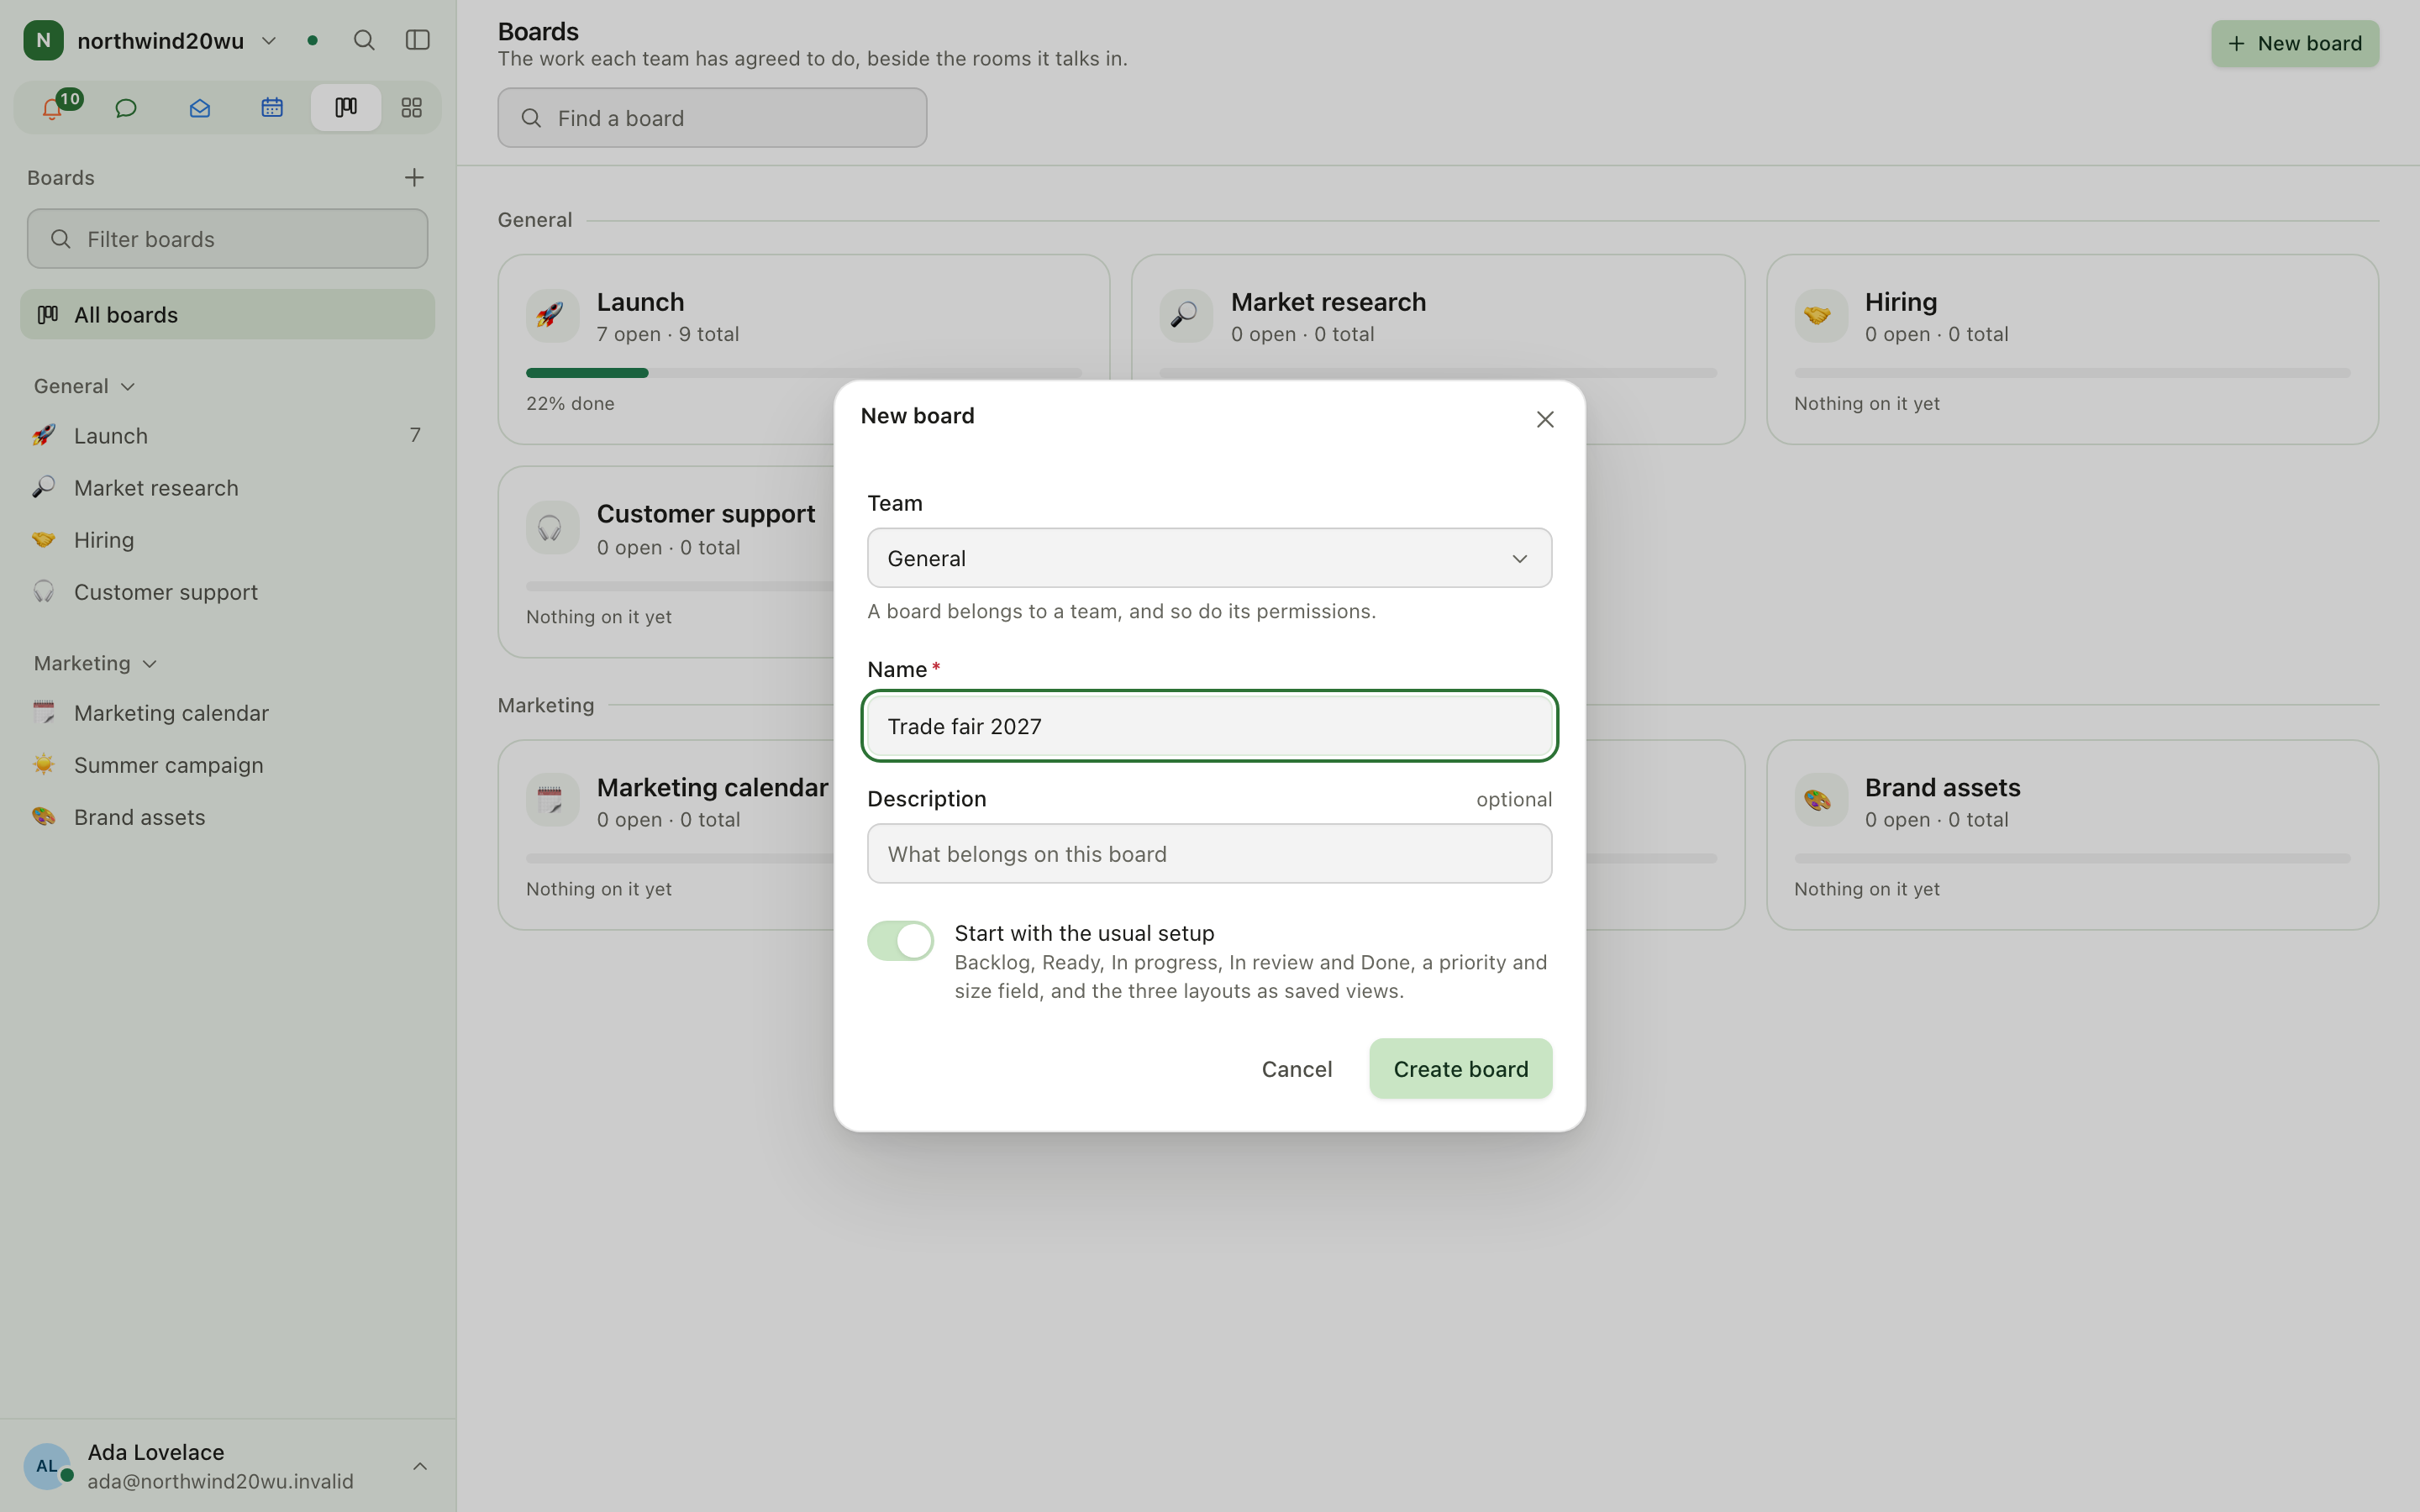Toggle Start with the usual setup

(x=900, y=941)
